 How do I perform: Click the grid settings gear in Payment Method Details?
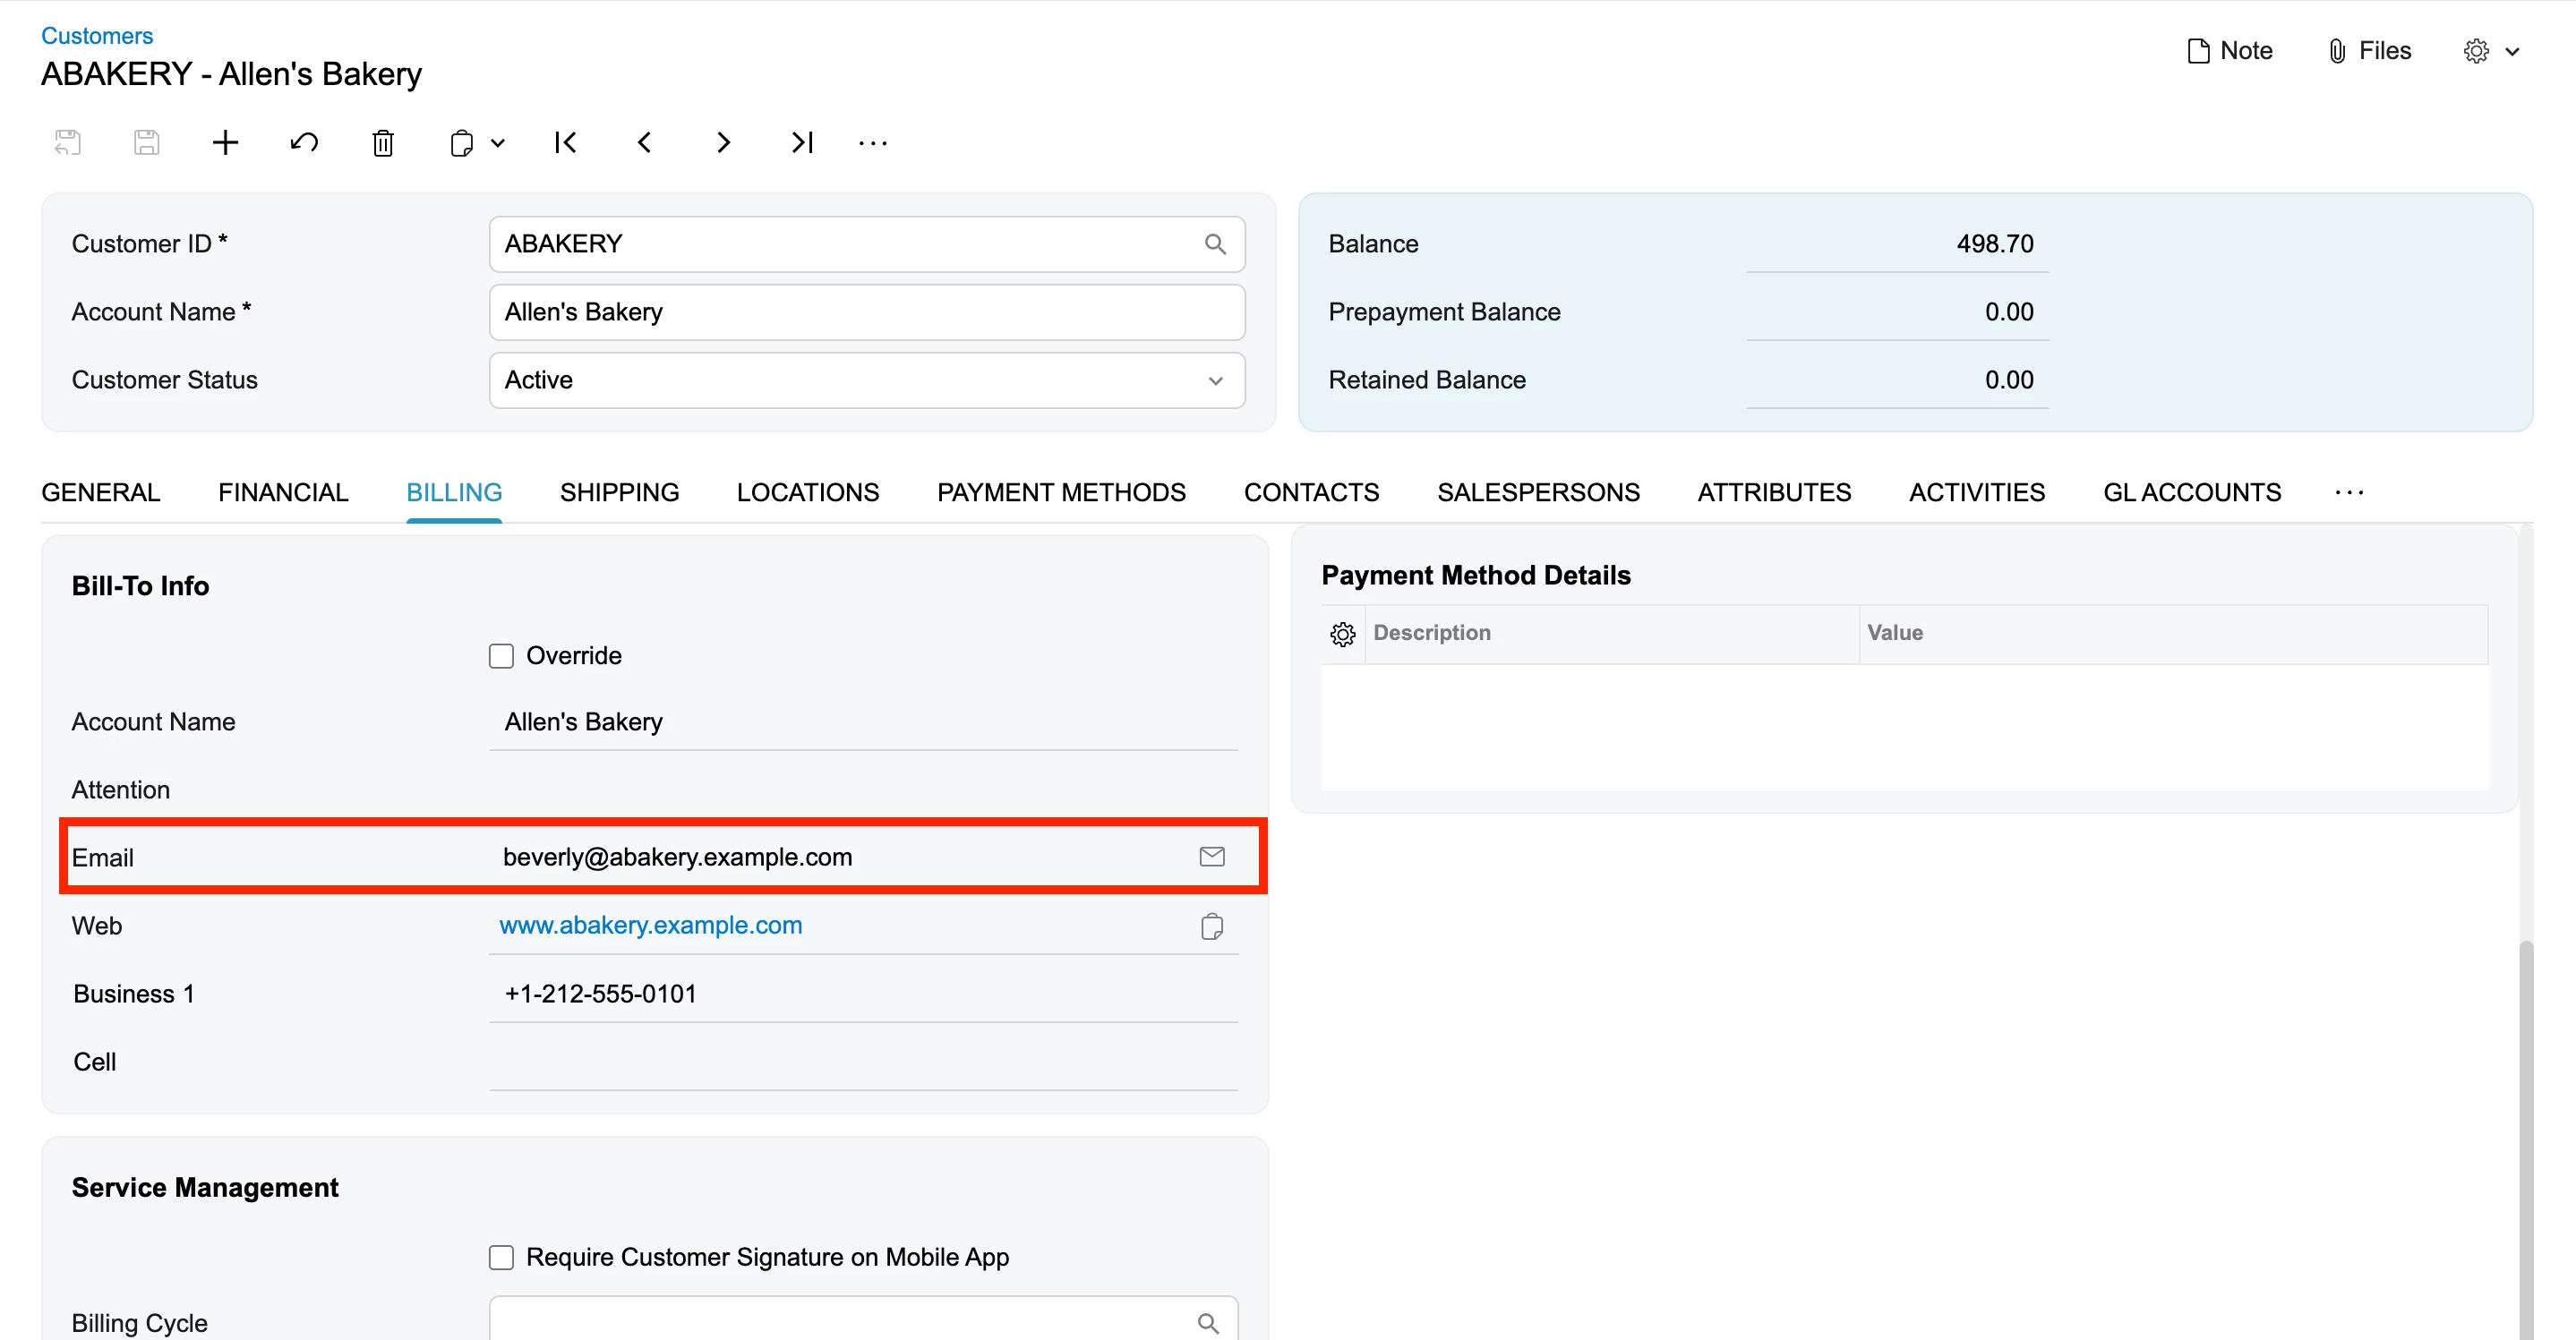pyautogui.click(x=1342, y=634)
